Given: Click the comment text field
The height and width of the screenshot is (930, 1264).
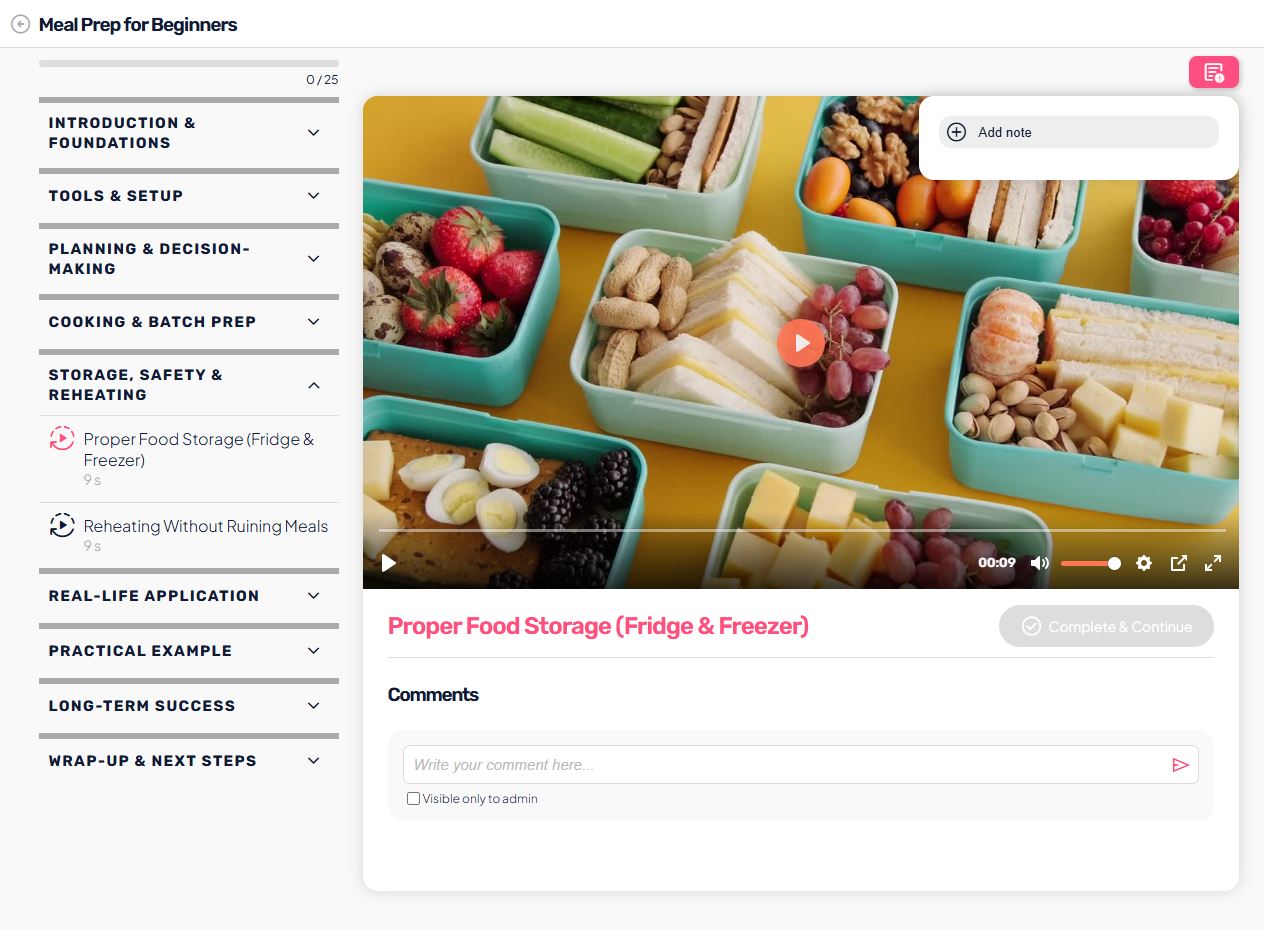Looking at the screenshot, I should coord(785,765).
